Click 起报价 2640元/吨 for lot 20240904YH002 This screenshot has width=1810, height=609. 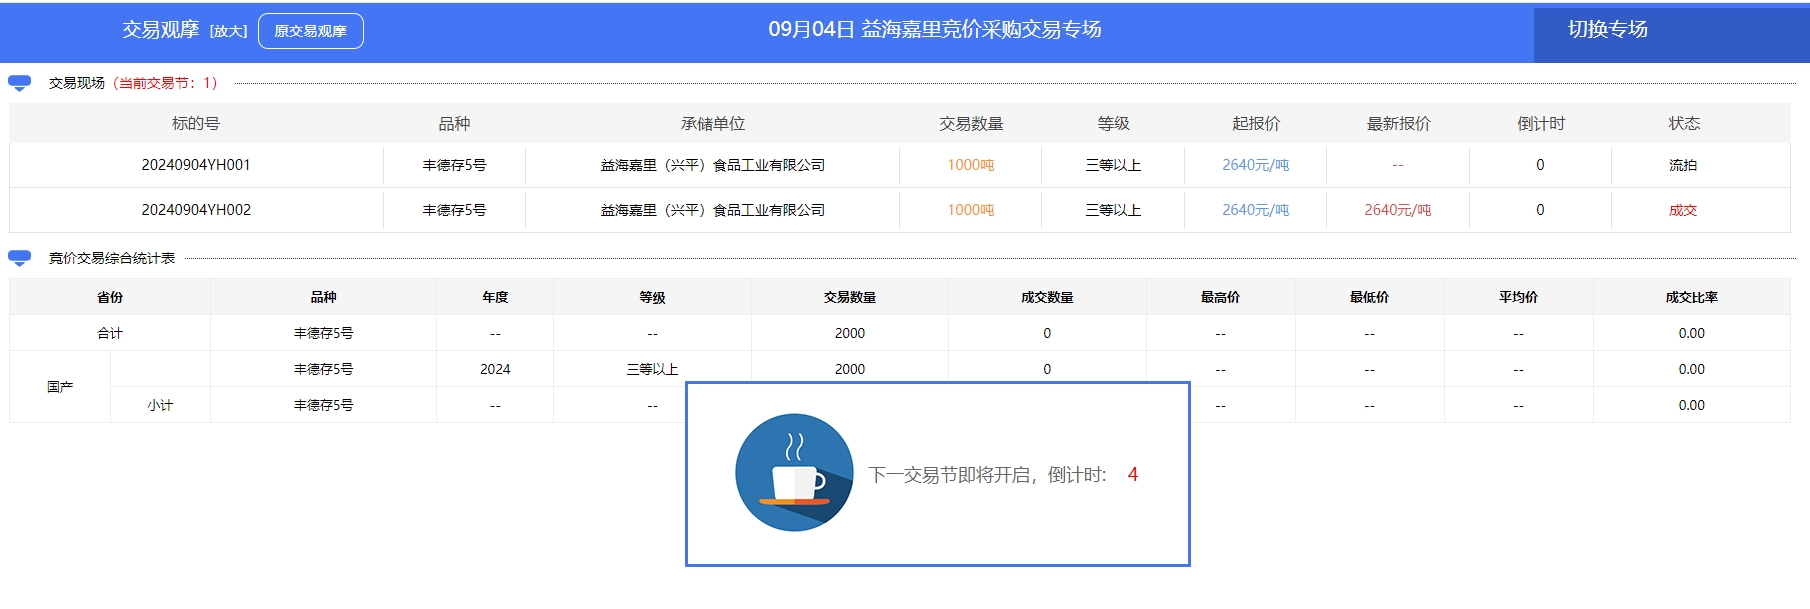1256,210
